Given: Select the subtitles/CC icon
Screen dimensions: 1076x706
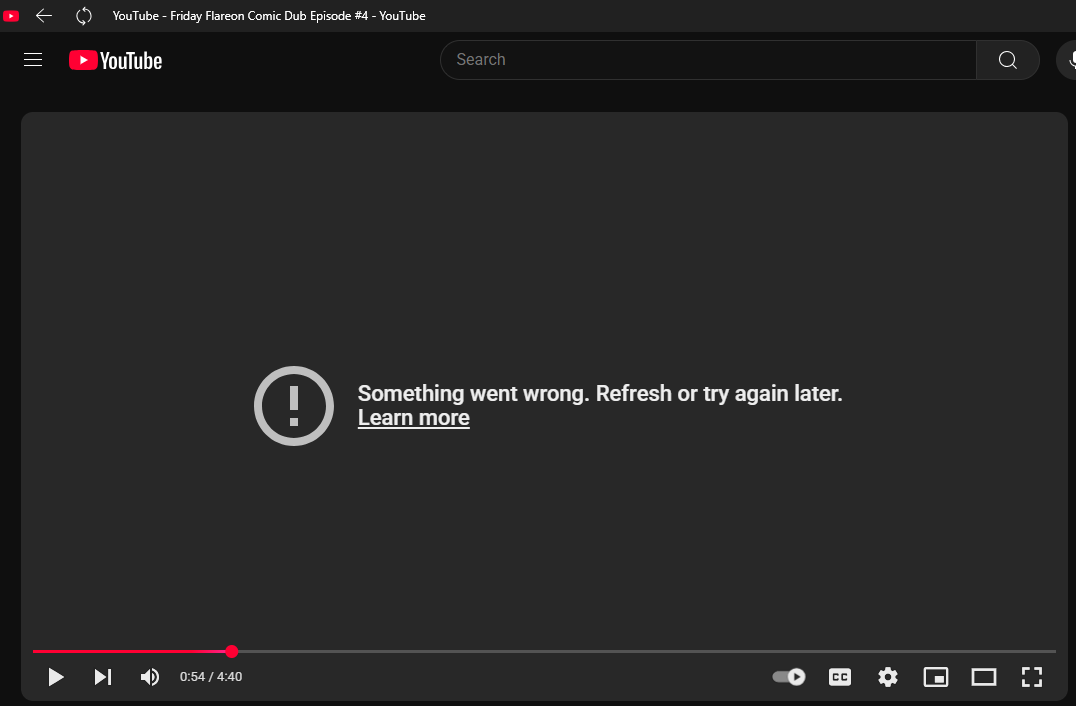Looking at the screenshot, I should point(839,677).
